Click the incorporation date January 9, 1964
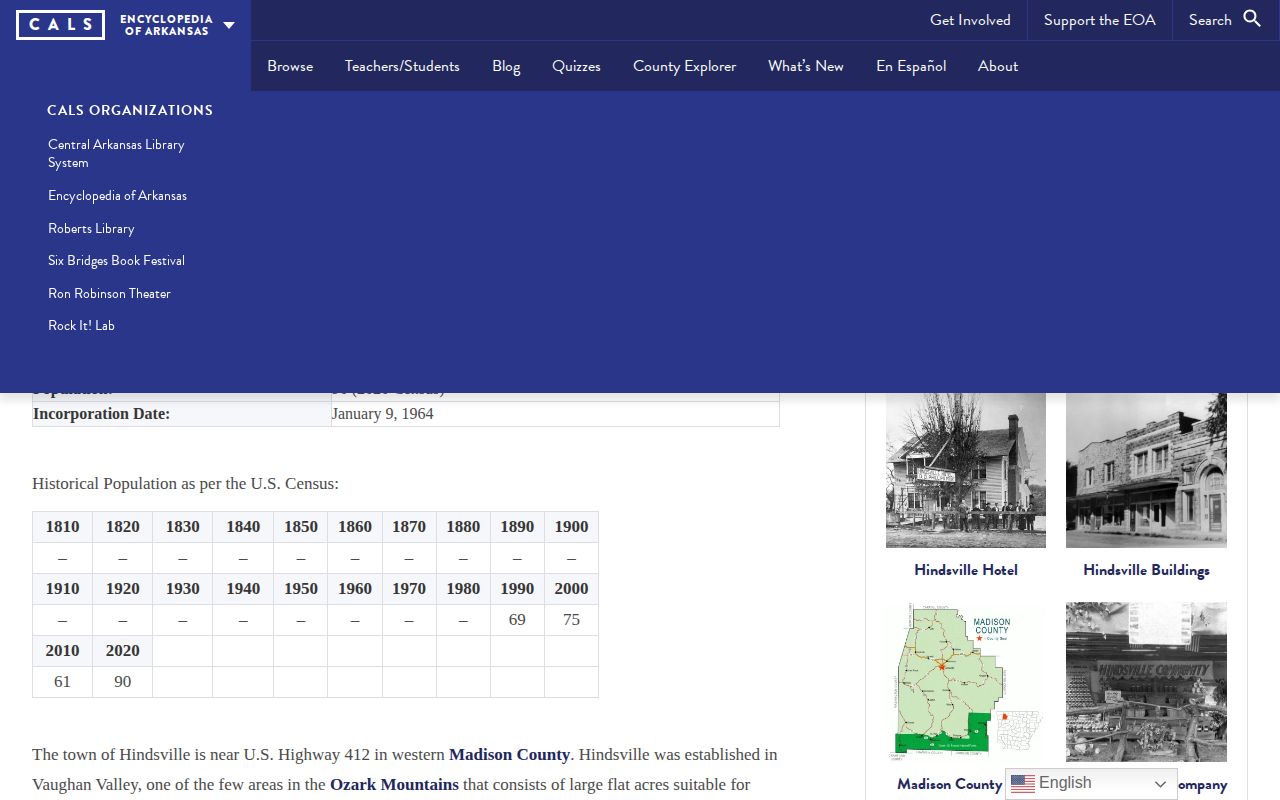 [x=383, y=413]
